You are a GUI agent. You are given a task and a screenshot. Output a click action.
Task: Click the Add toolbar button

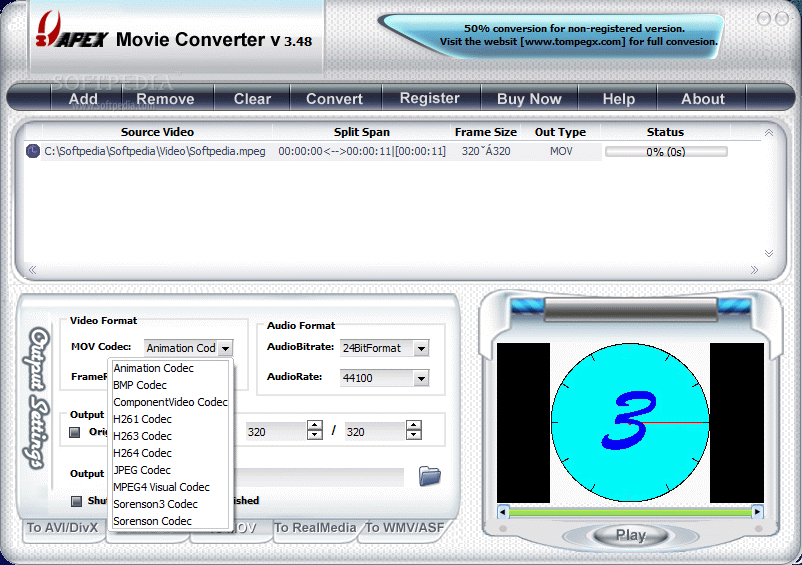click(x=83, y=99)
